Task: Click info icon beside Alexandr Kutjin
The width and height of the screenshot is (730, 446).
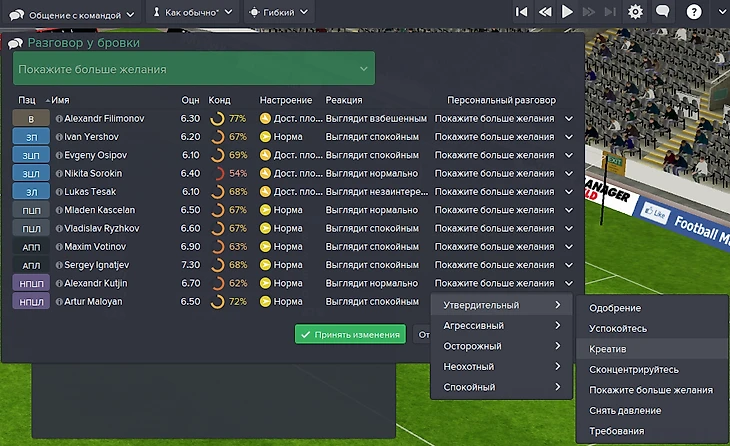Action: [59, 283]
